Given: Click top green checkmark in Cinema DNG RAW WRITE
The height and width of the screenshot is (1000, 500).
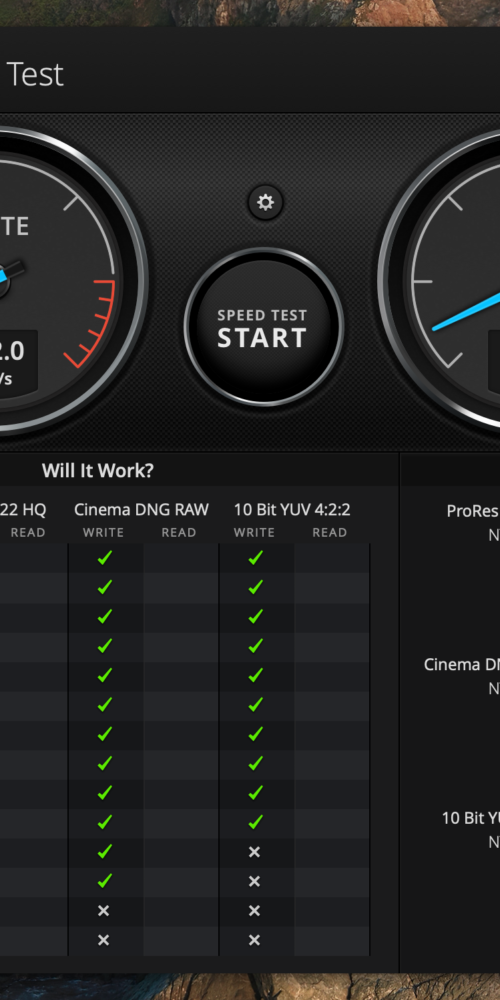Looking at the screenshot, I should (x=105, y=557).
